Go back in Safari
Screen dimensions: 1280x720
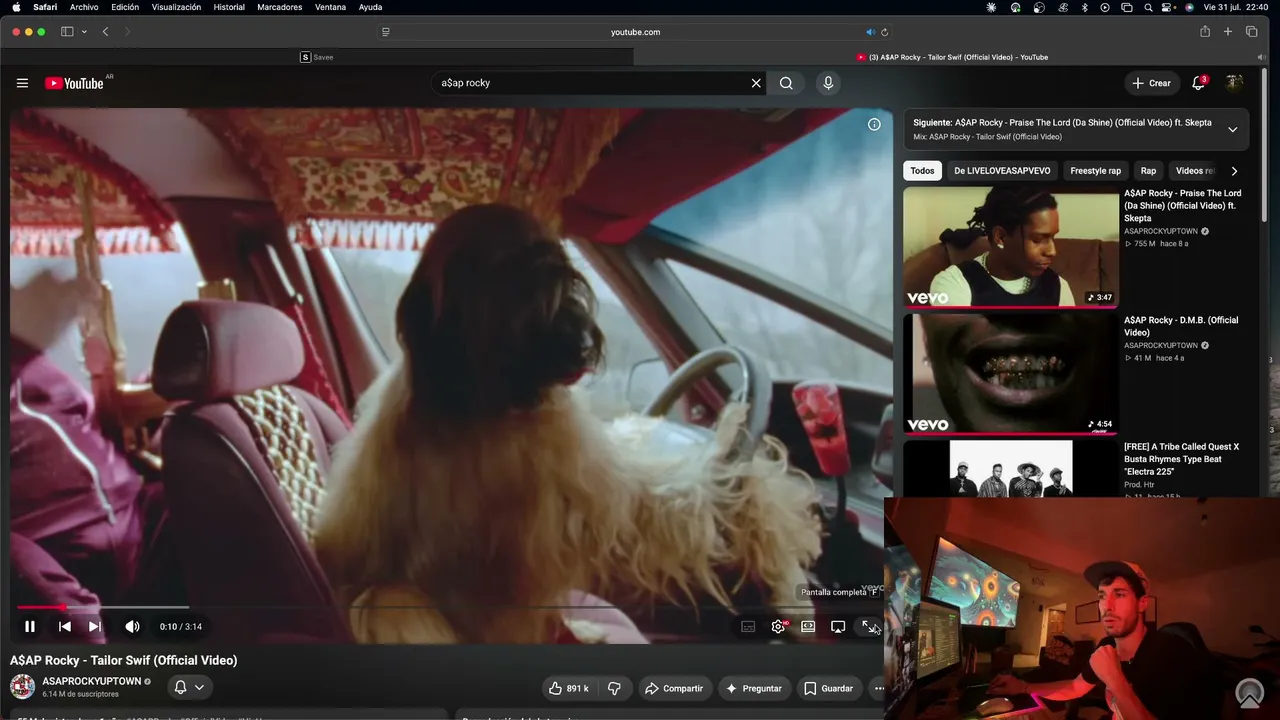click(x=105, y=32)
